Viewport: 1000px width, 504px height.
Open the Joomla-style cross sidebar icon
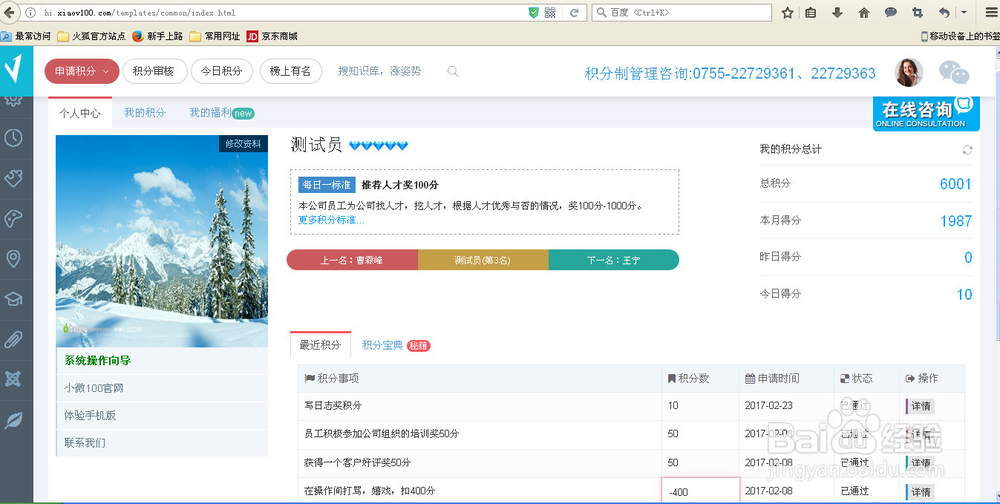click(x=13, y=379)
